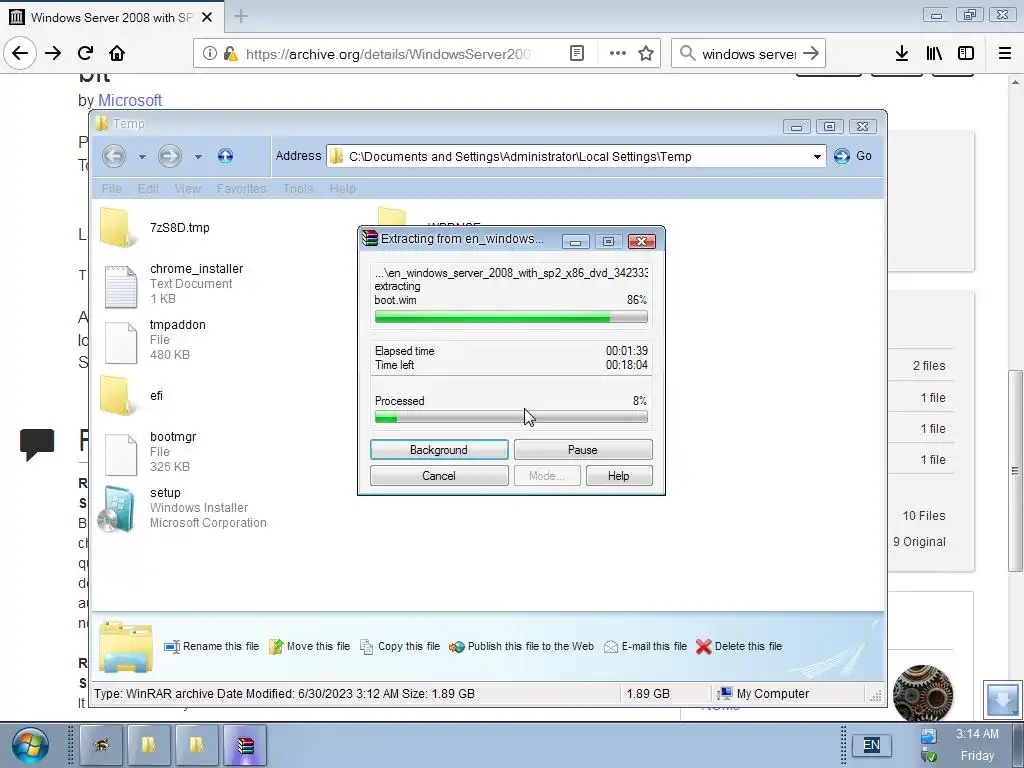Image resolution: width=1024 pixels, height=768 pixels.
Task: Open the Edit menu
Action: click(x=148, y=189)
